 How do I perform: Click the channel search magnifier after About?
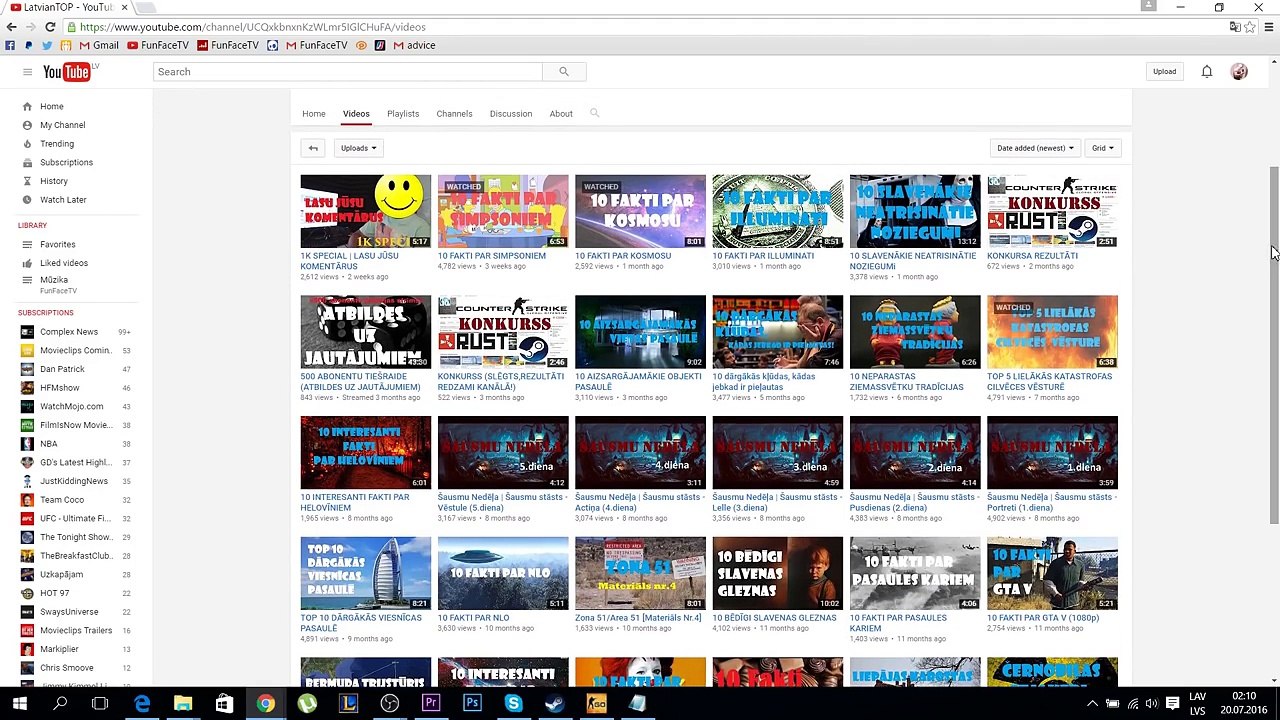coord(594,113)
